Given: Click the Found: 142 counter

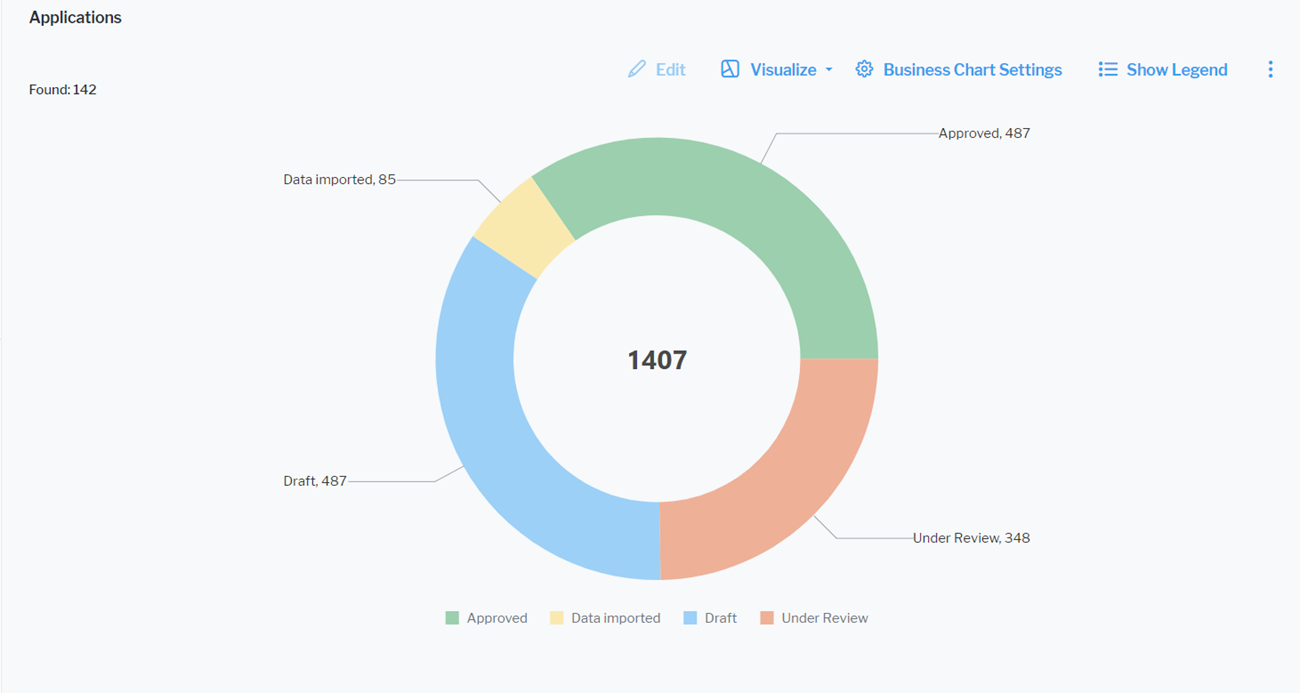Looking at the screenshot, I should (62, 89).
